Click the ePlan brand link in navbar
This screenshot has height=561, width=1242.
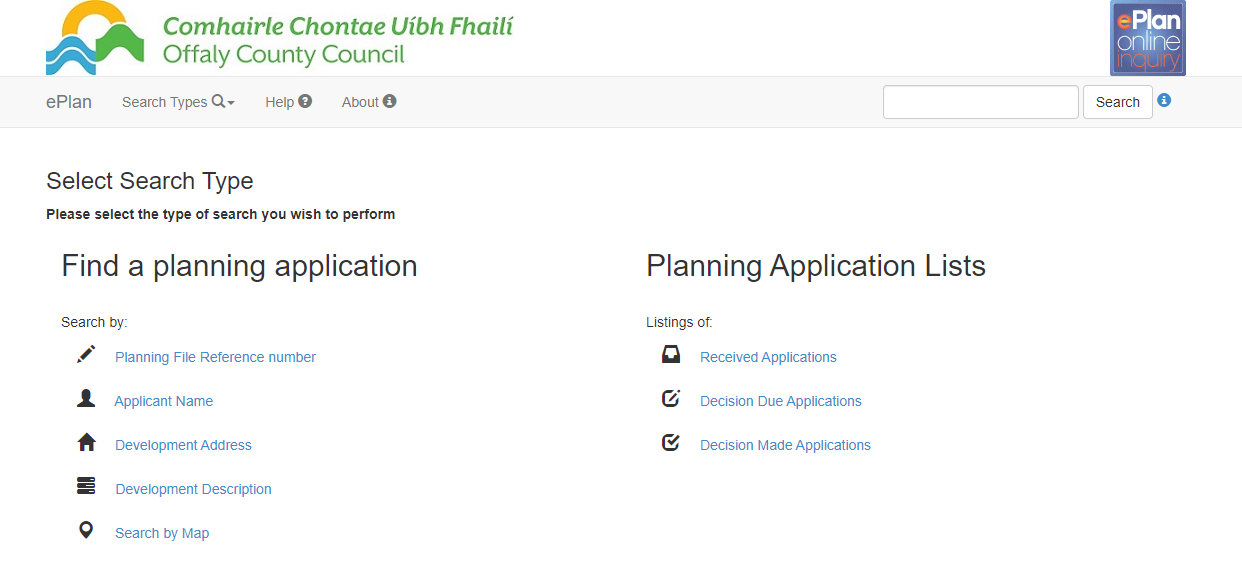69,102
